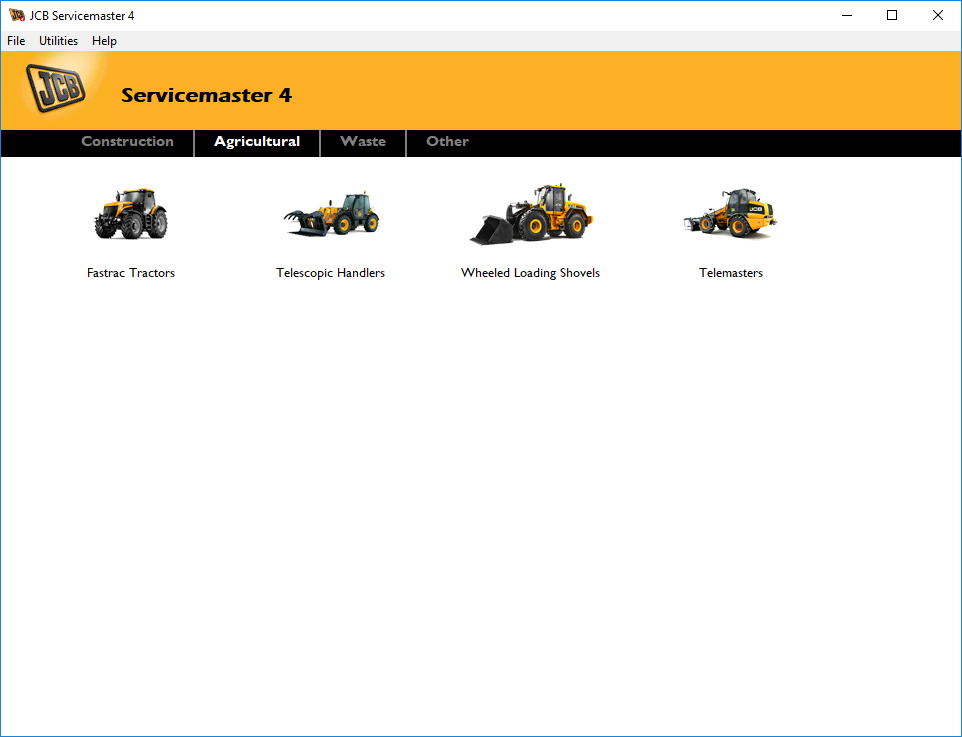The image size is (962, 737).
Task: Open the Utilities menu
Action: [x=58, y=41]
